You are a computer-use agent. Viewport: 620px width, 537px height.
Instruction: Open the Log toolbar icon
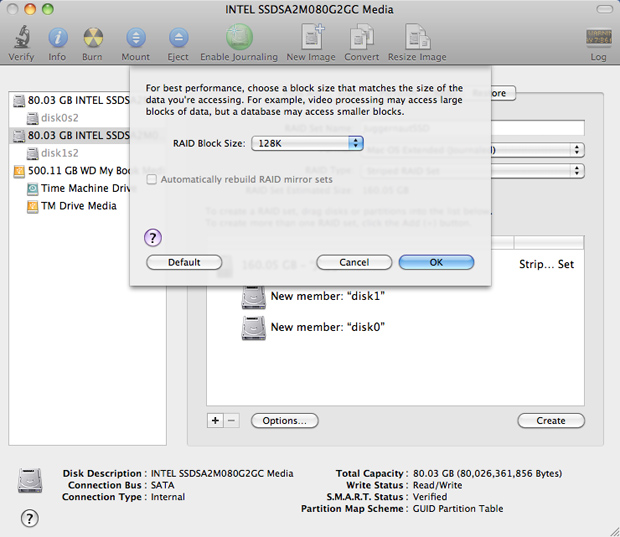[x=599, y=38]
